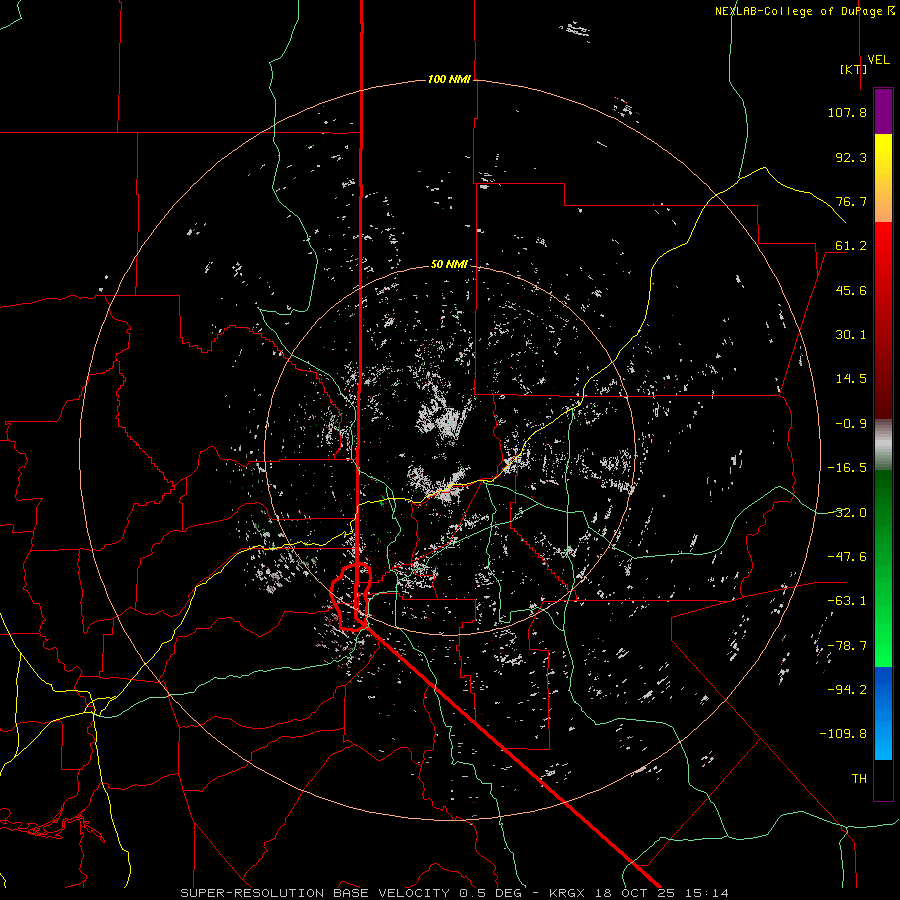Click the NEXLAB-College of DuPage label
The image size is (900, 900).
pyautogui.click(x=800, y=11)
